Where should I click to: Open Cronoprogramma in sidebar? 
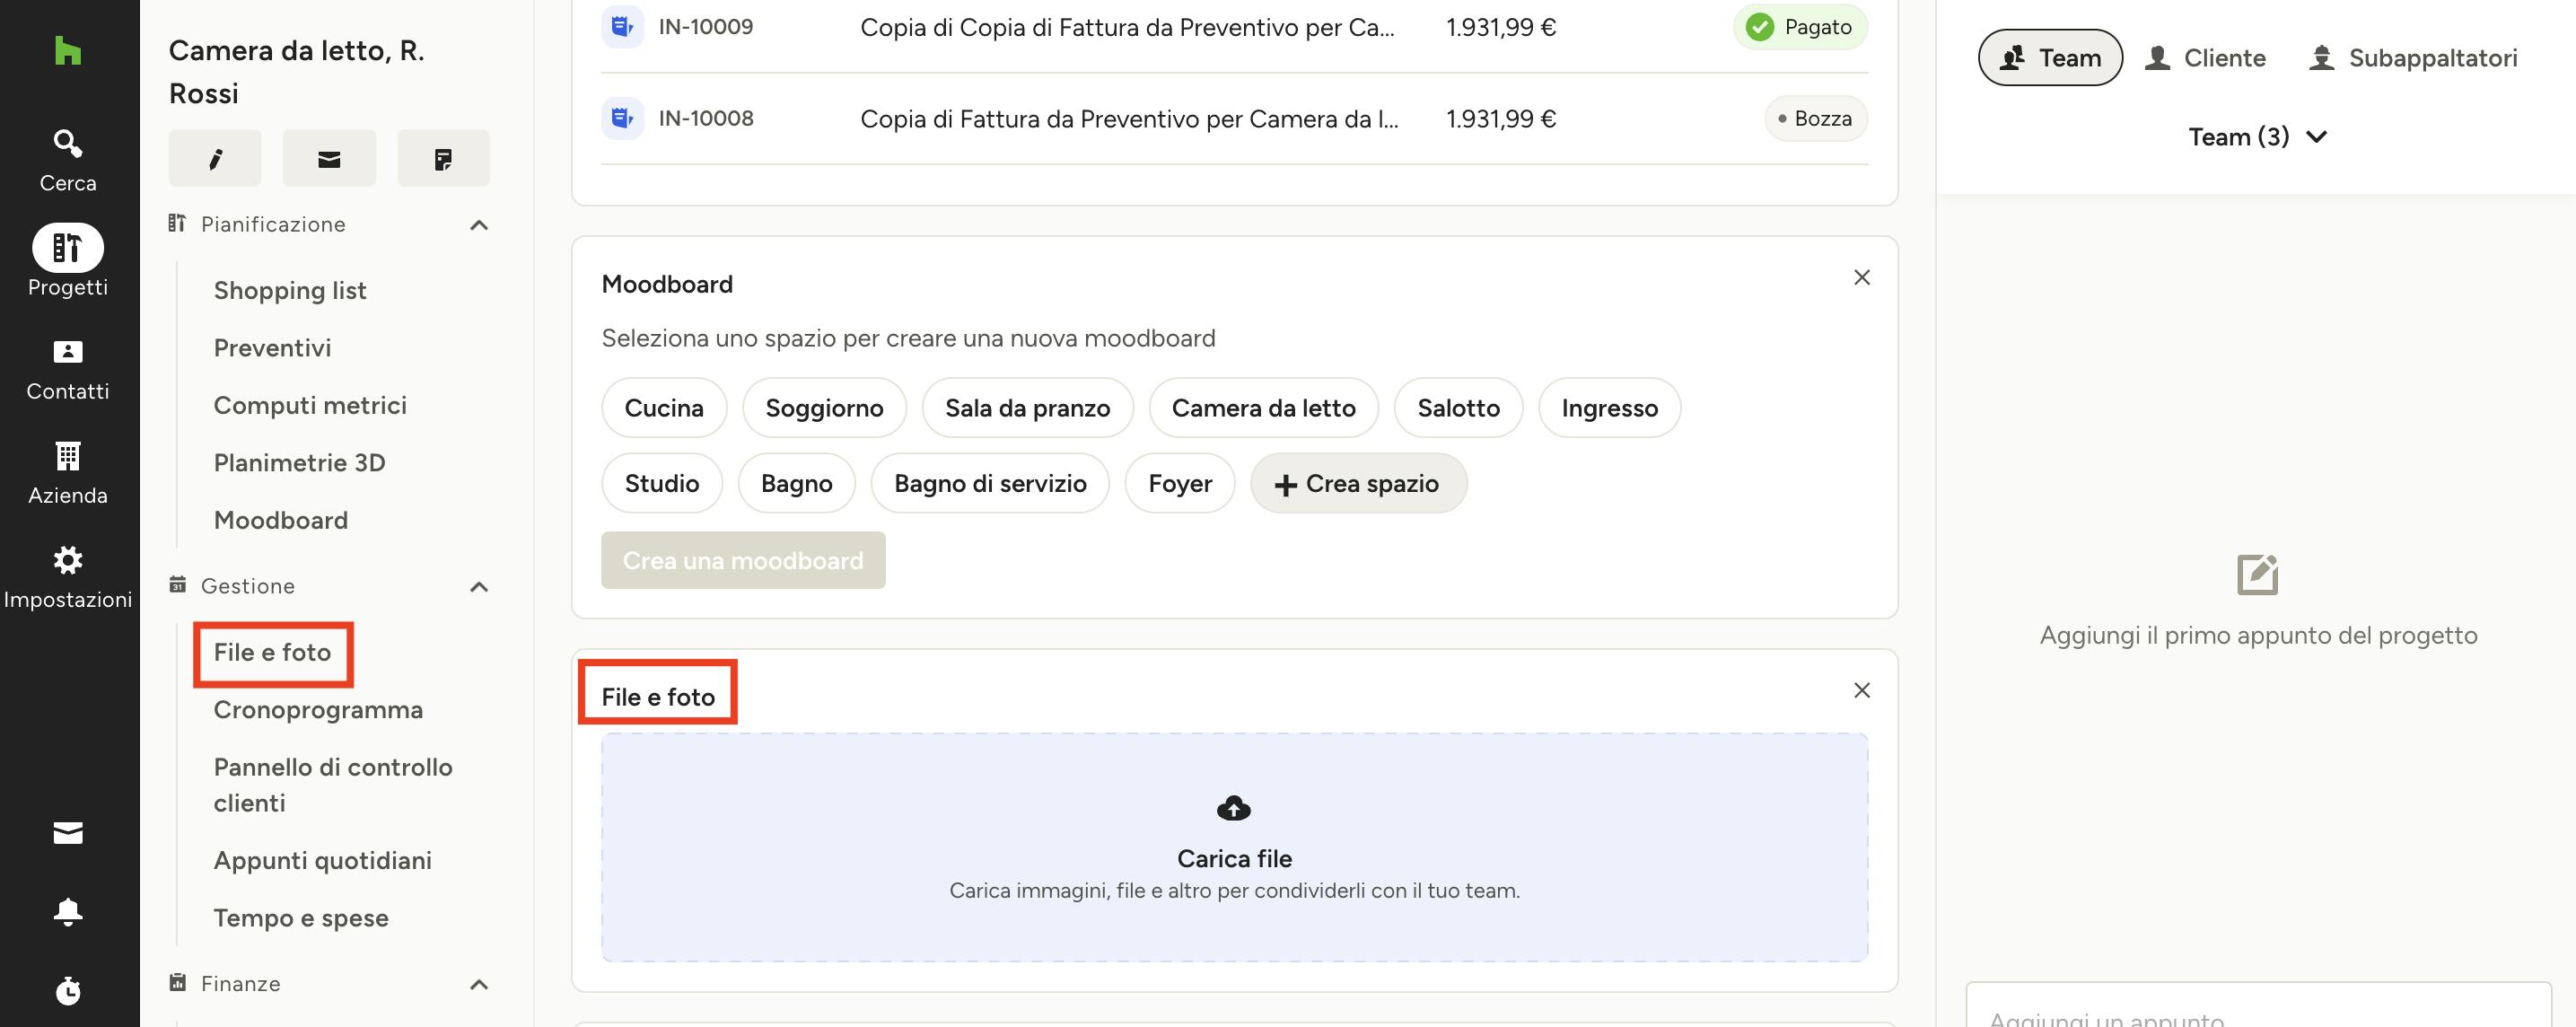pos(318,710)
